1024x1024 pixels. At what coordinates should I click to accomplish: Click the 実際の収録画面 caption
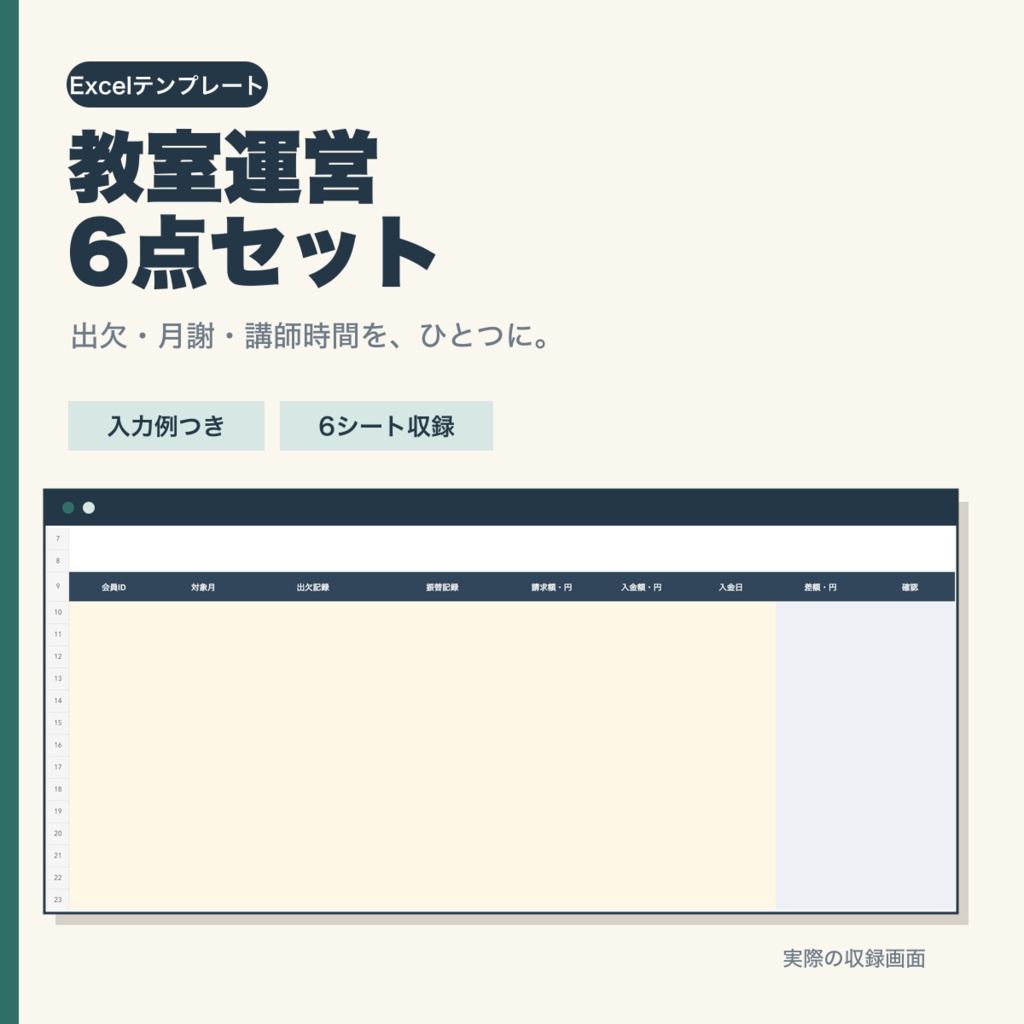pyautogui.click(x=854, y=959)
